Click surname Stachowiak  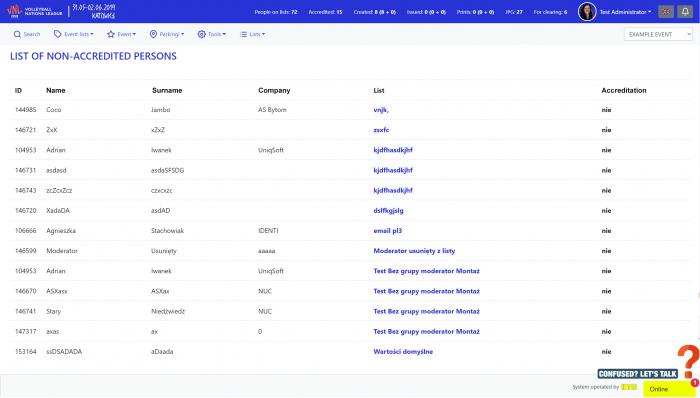click(x=167, y=231)
